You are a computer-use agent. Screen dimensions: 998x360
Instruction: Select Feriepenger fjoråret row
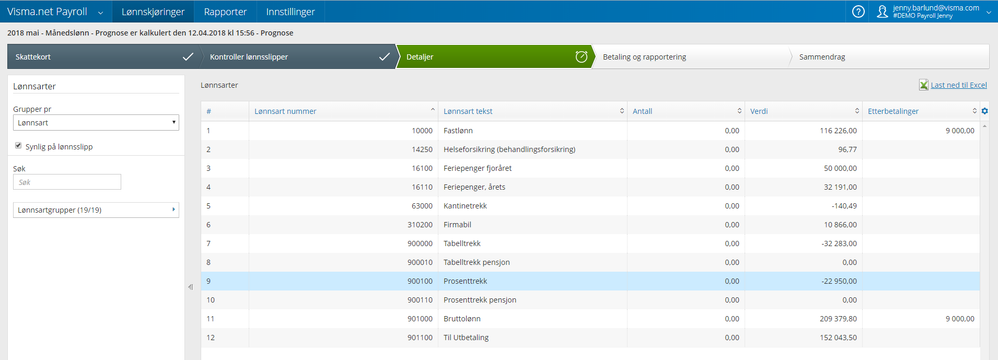pos(591,169)
